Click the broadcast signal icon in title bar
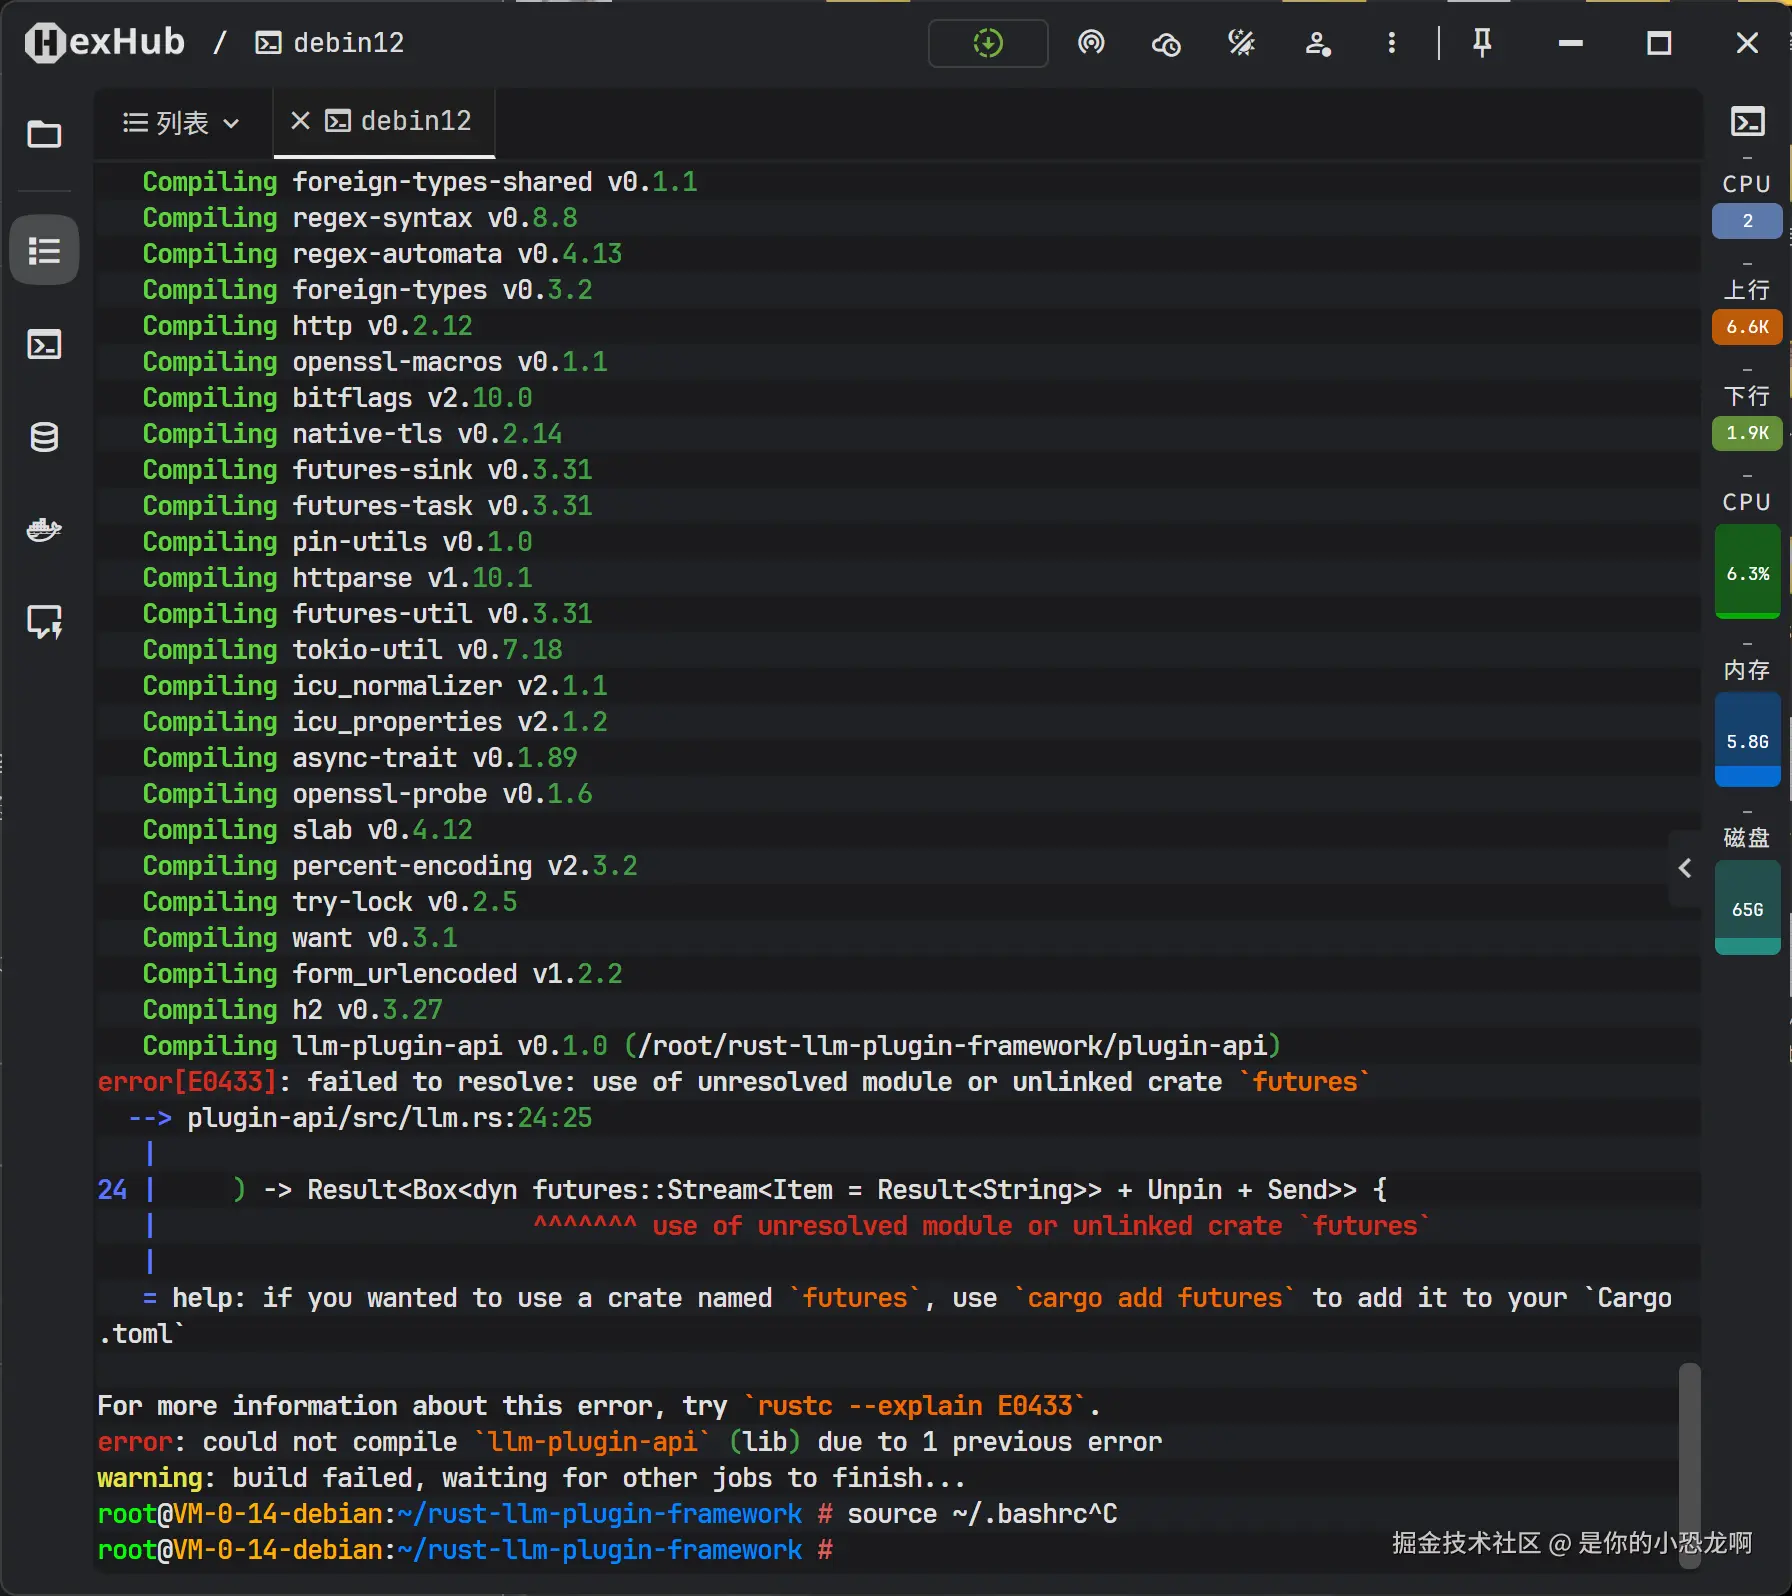 click(1091, 43)
